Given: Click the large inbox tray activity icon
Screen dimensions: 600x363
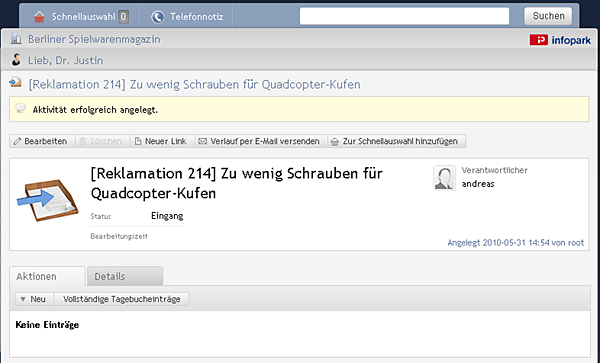Looking at the screenshot, I should click(47, 200).
